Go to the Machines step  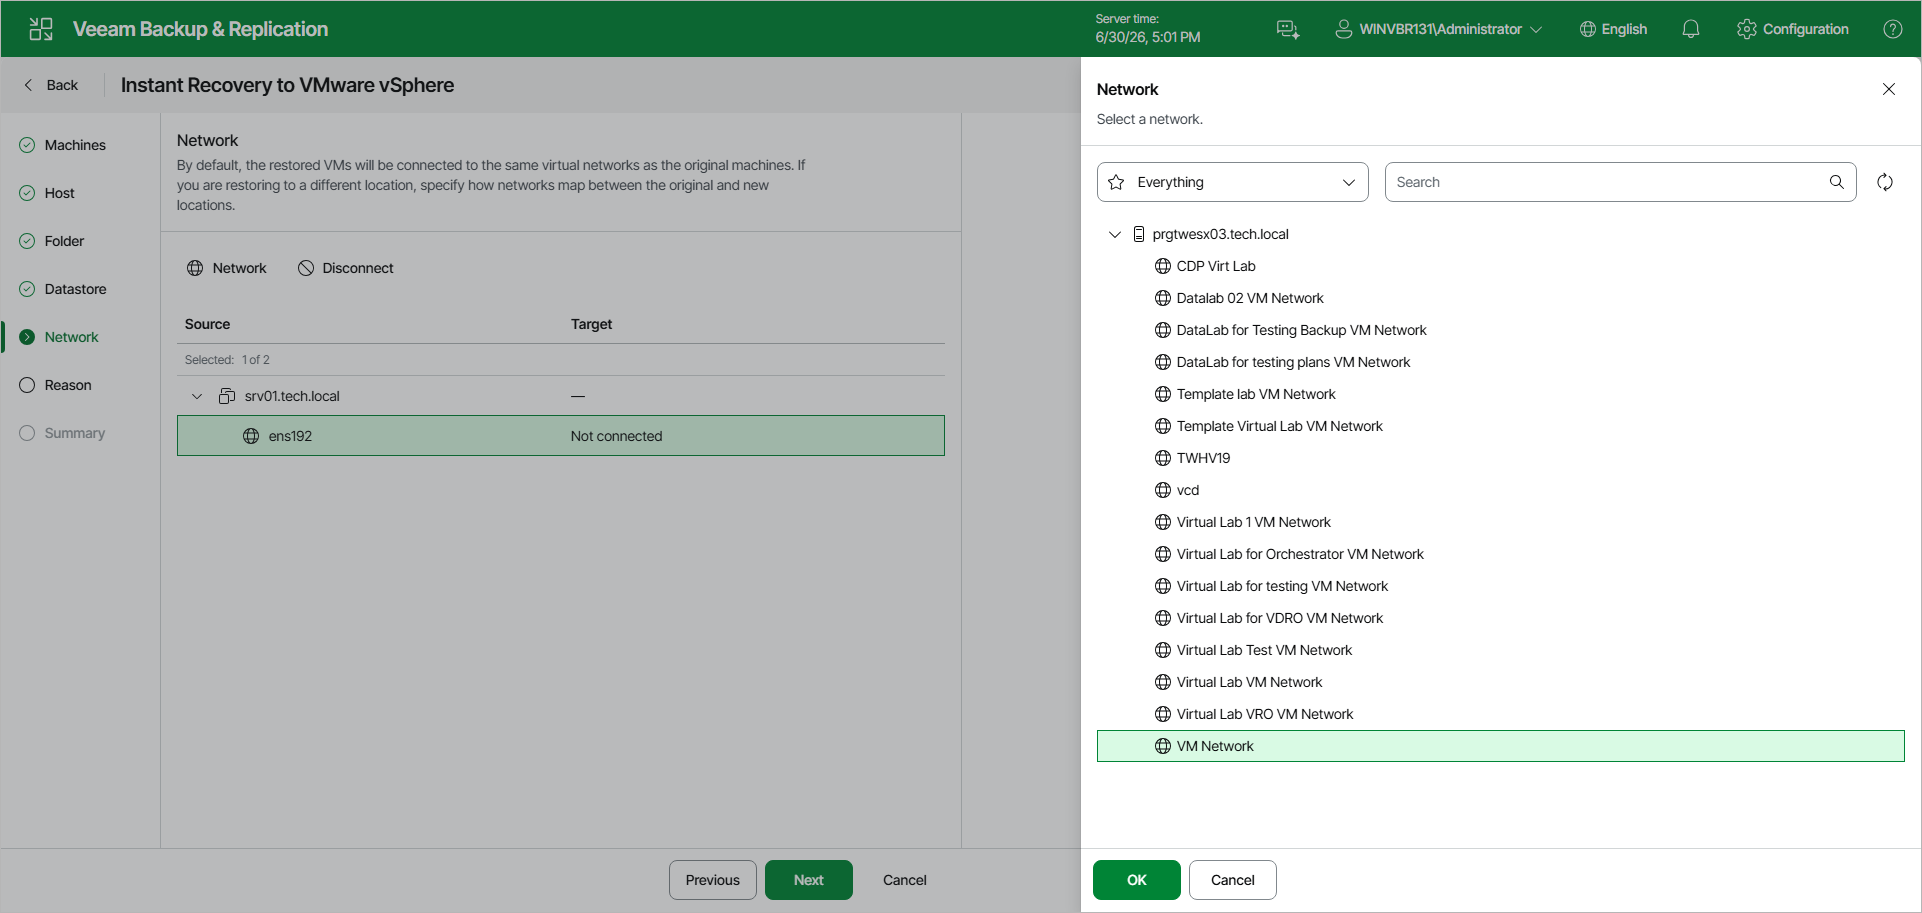point(63,145)
